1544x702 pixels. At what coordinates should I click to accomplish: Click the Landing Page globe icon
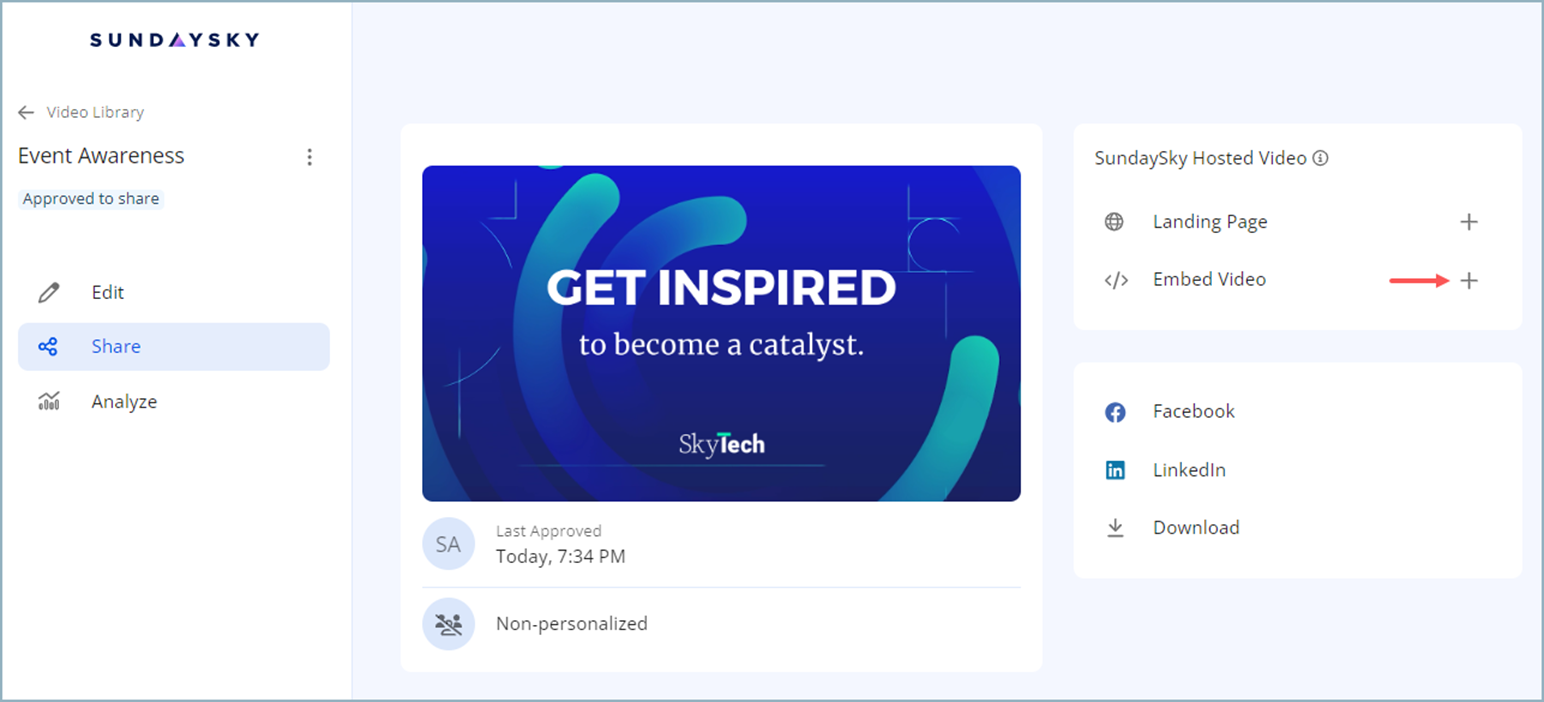pyautogui.click(x=1114, y=222)
